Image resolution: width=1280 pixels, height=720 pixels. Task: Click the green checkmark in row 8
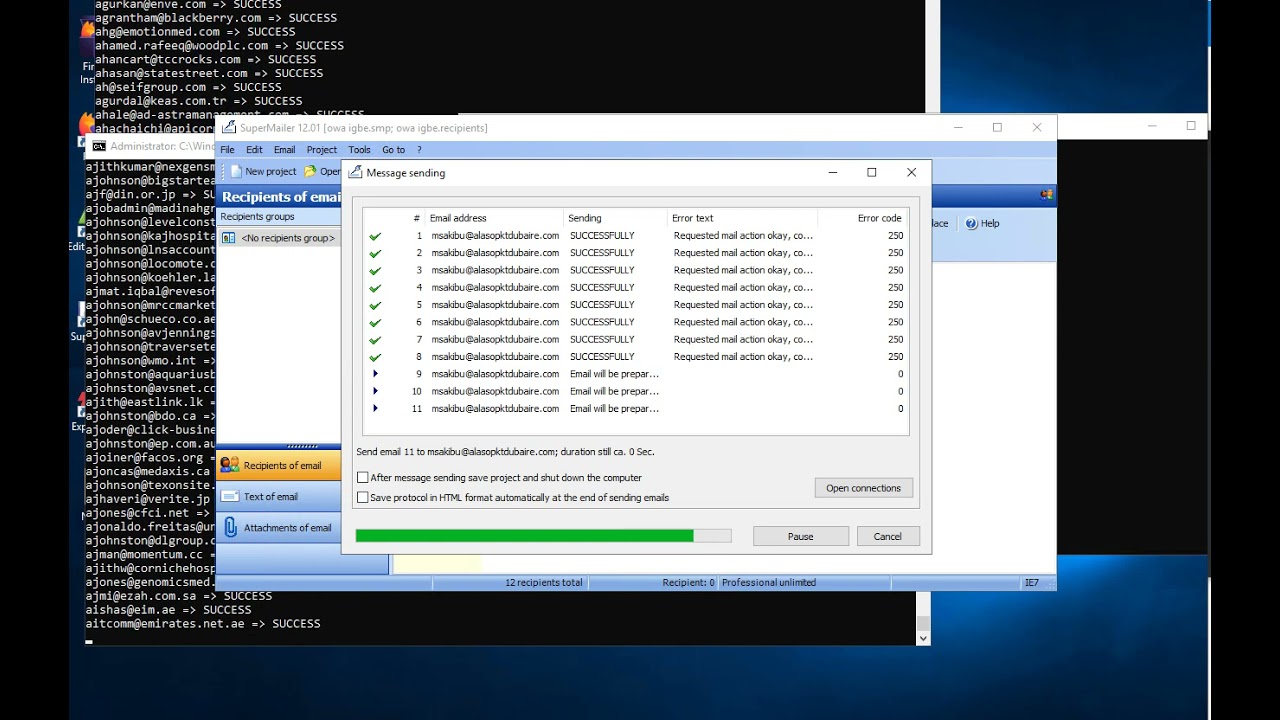[x=375, y=357]
